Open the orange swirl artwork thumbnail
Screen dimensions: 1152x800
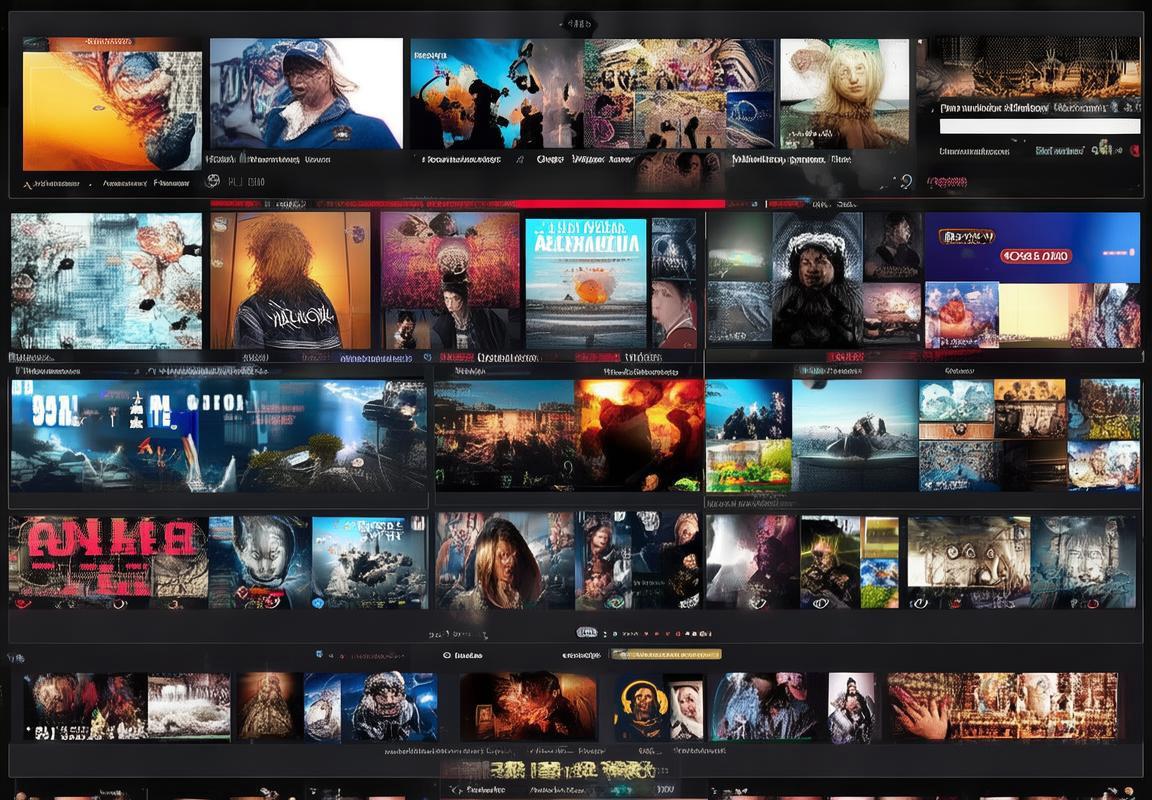pyautogui.click(x=112, y=110)
